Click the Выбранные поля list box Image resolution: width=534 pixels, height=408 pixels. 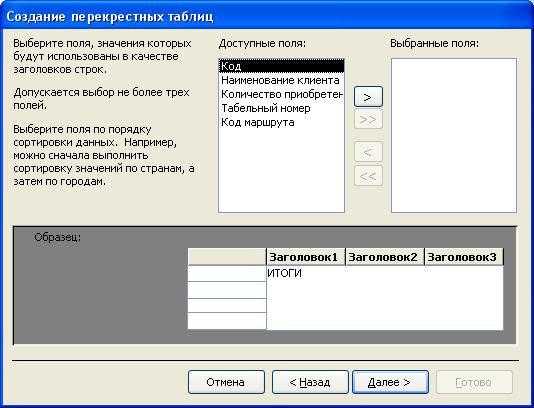(x=454, y=136)
